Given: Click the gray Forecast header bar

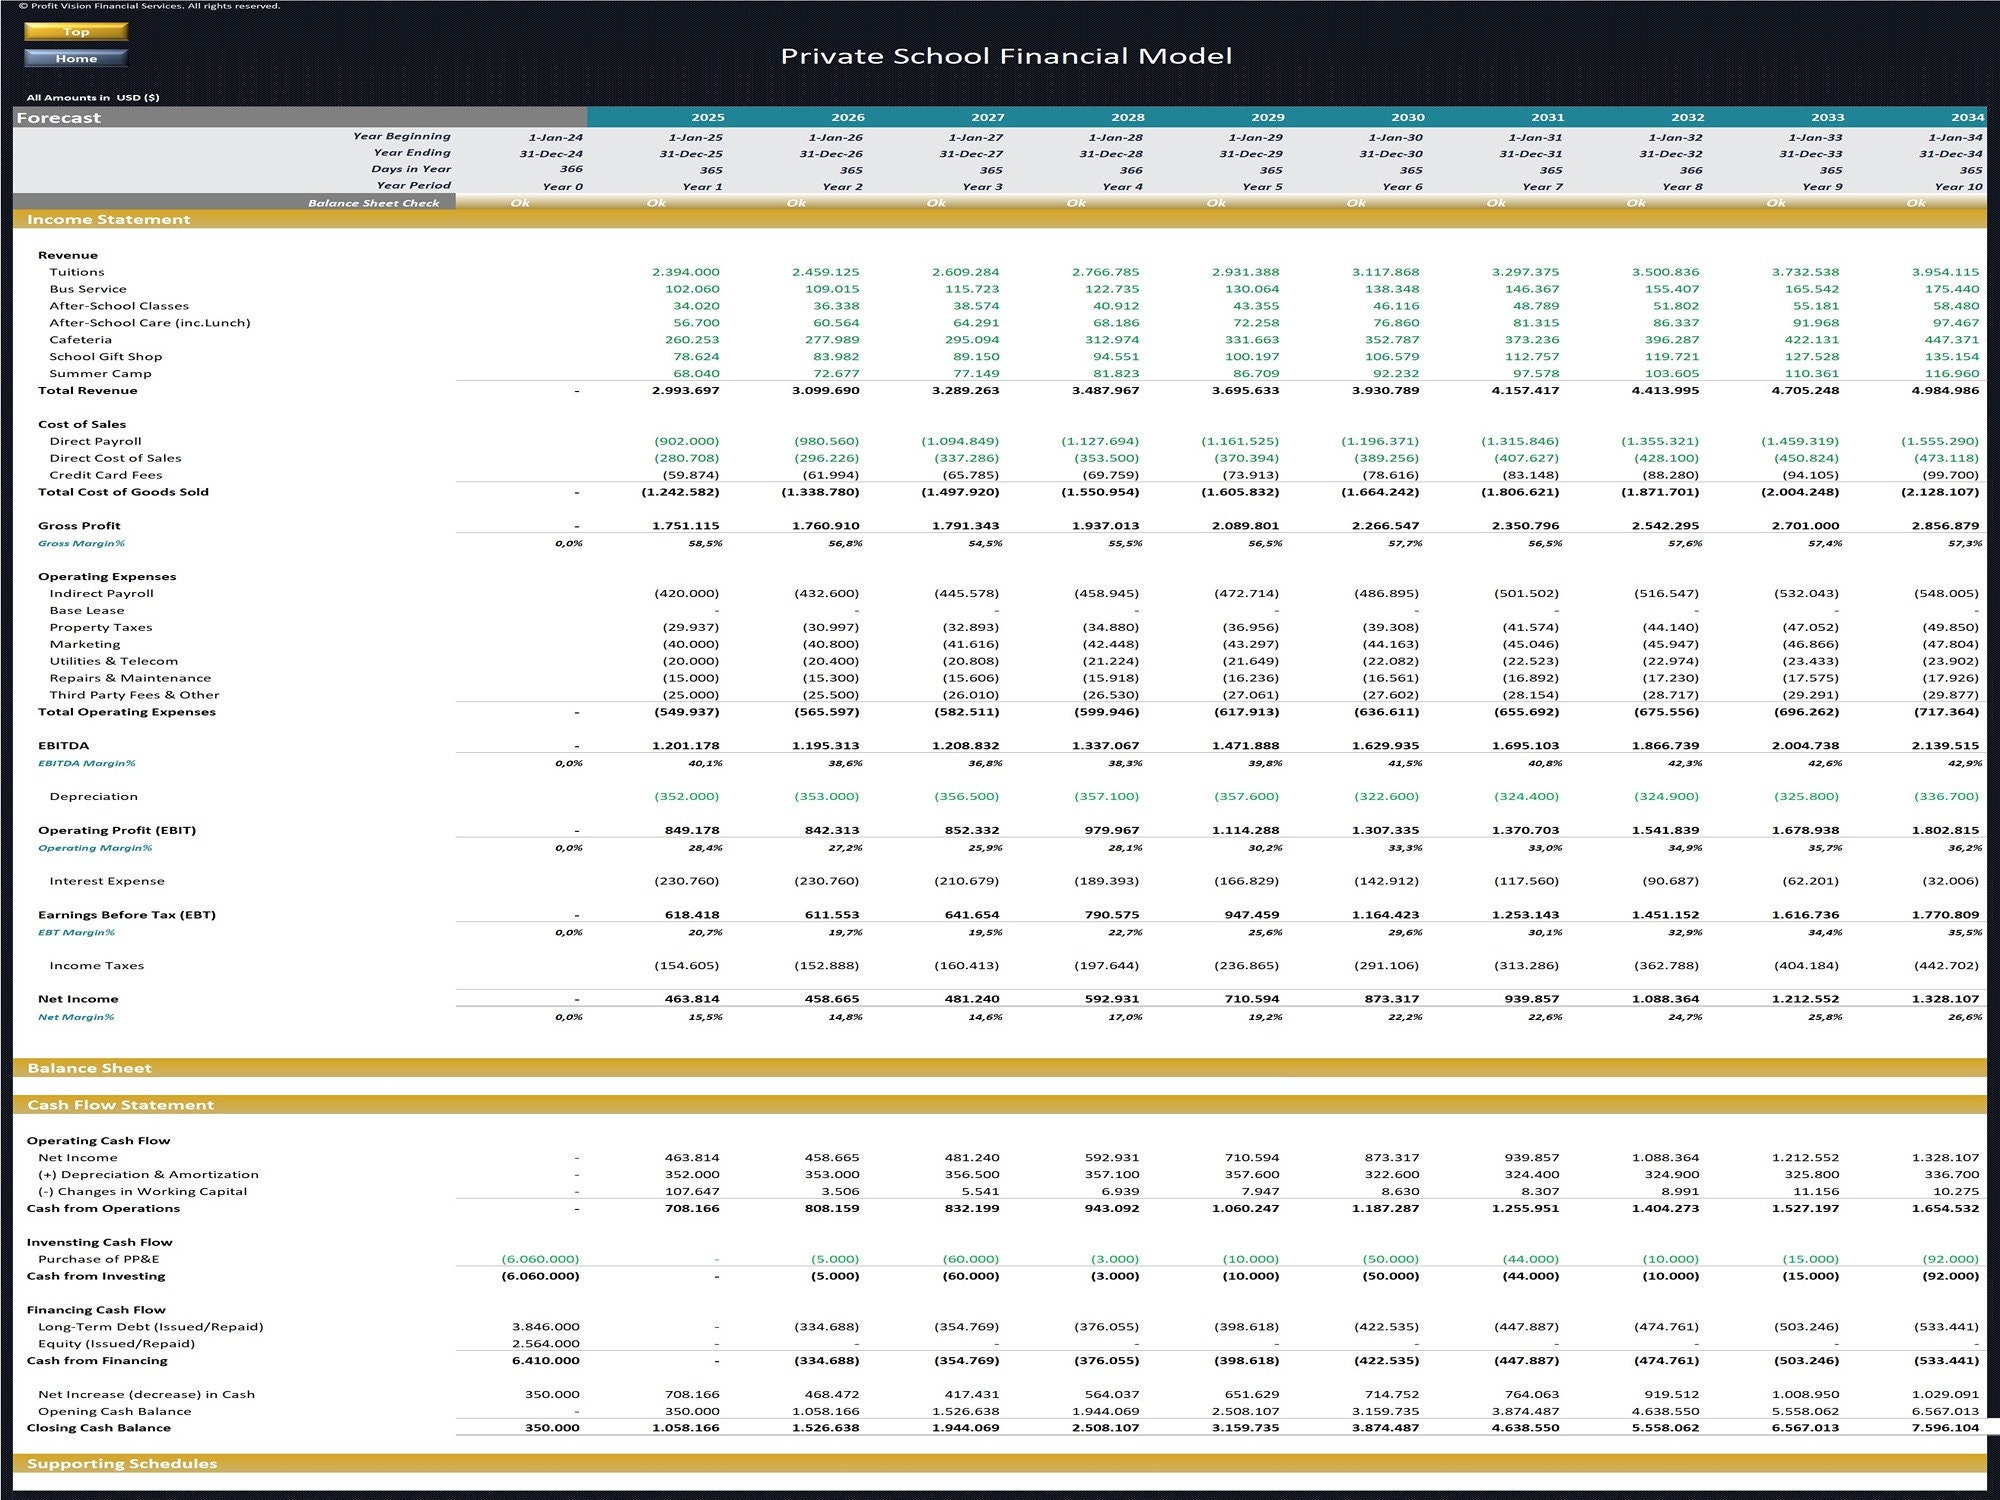Looking at the screenshot, I should (60, 117).
